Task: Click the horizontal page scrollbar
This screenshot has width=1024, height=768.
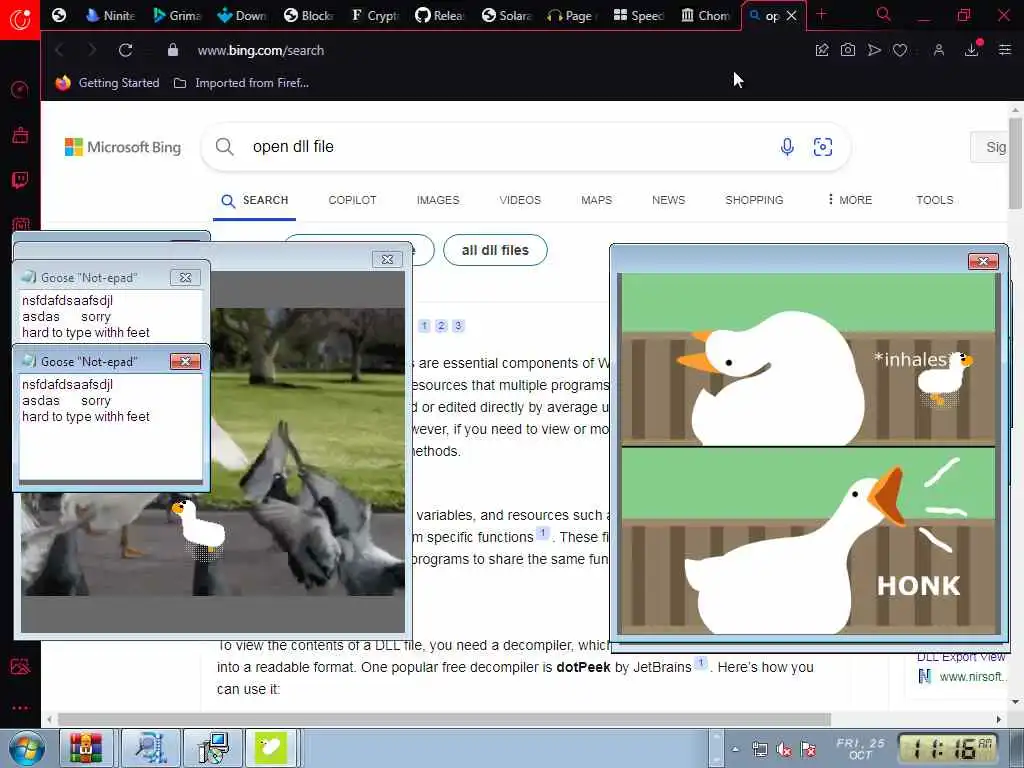Action: (444, 720)
